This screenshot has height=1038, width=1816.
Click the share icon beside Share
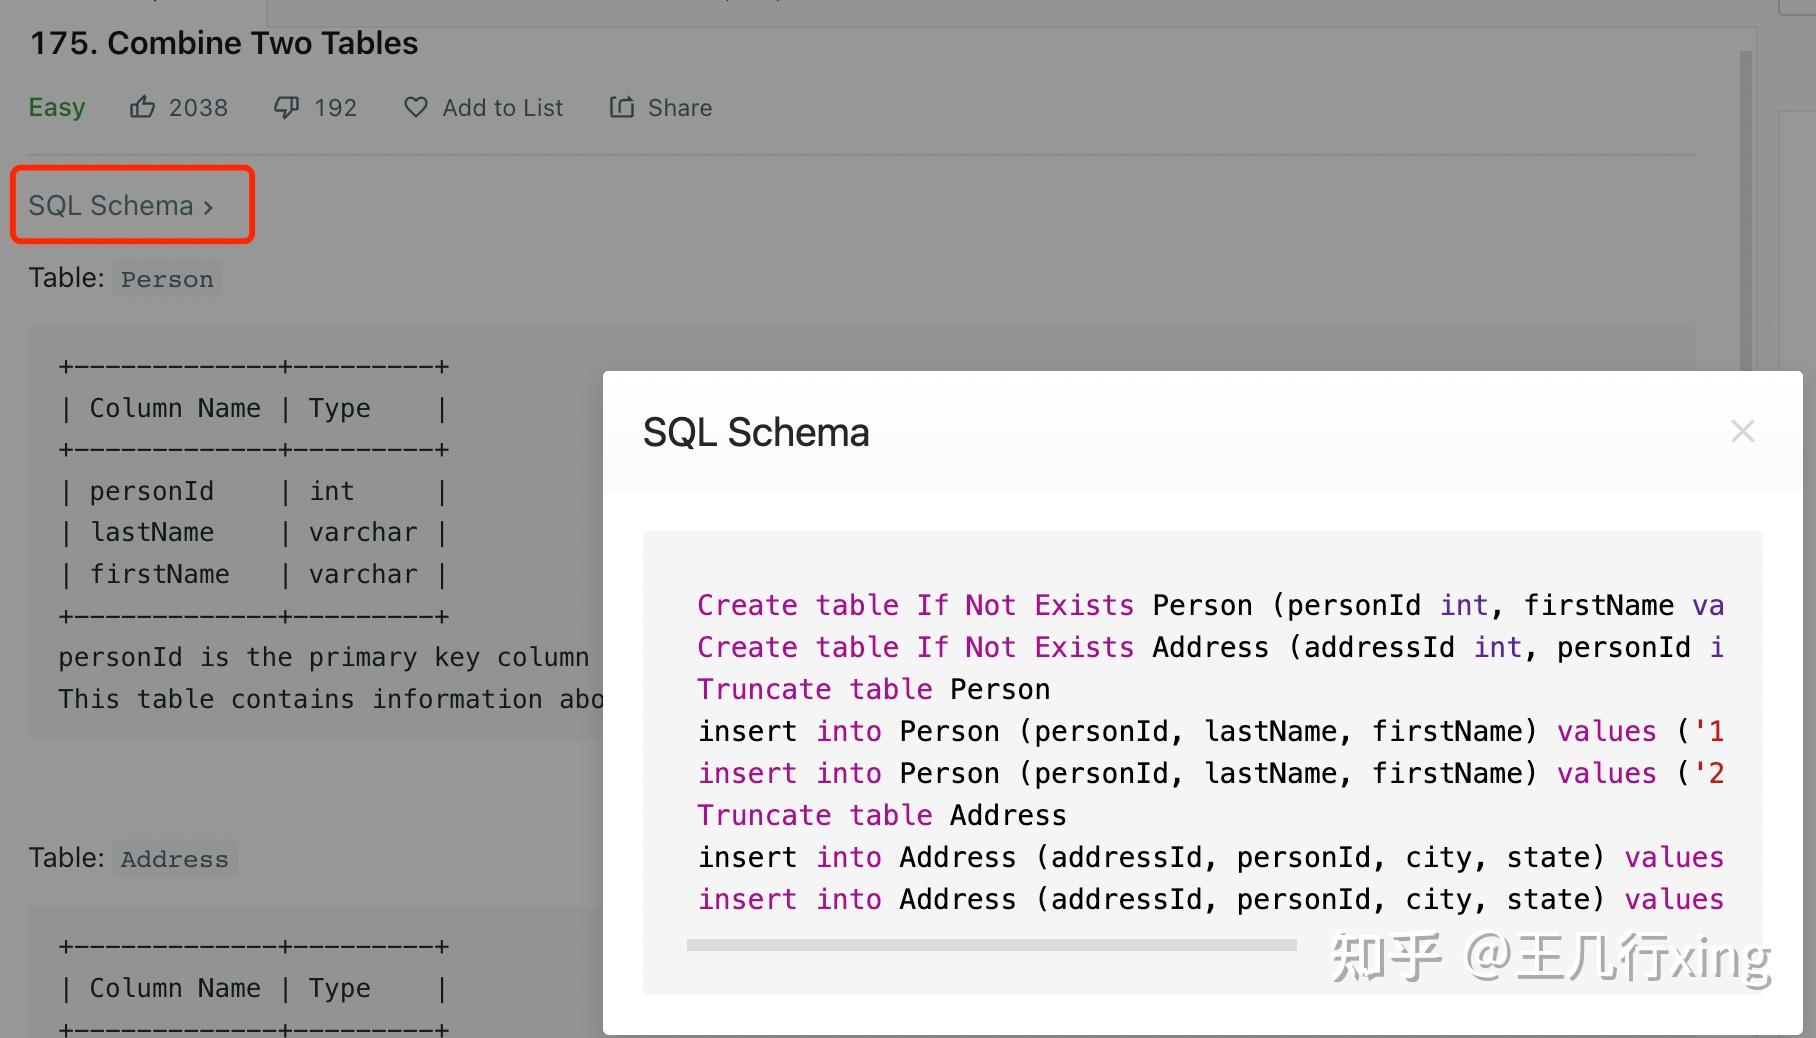(622, 107)
